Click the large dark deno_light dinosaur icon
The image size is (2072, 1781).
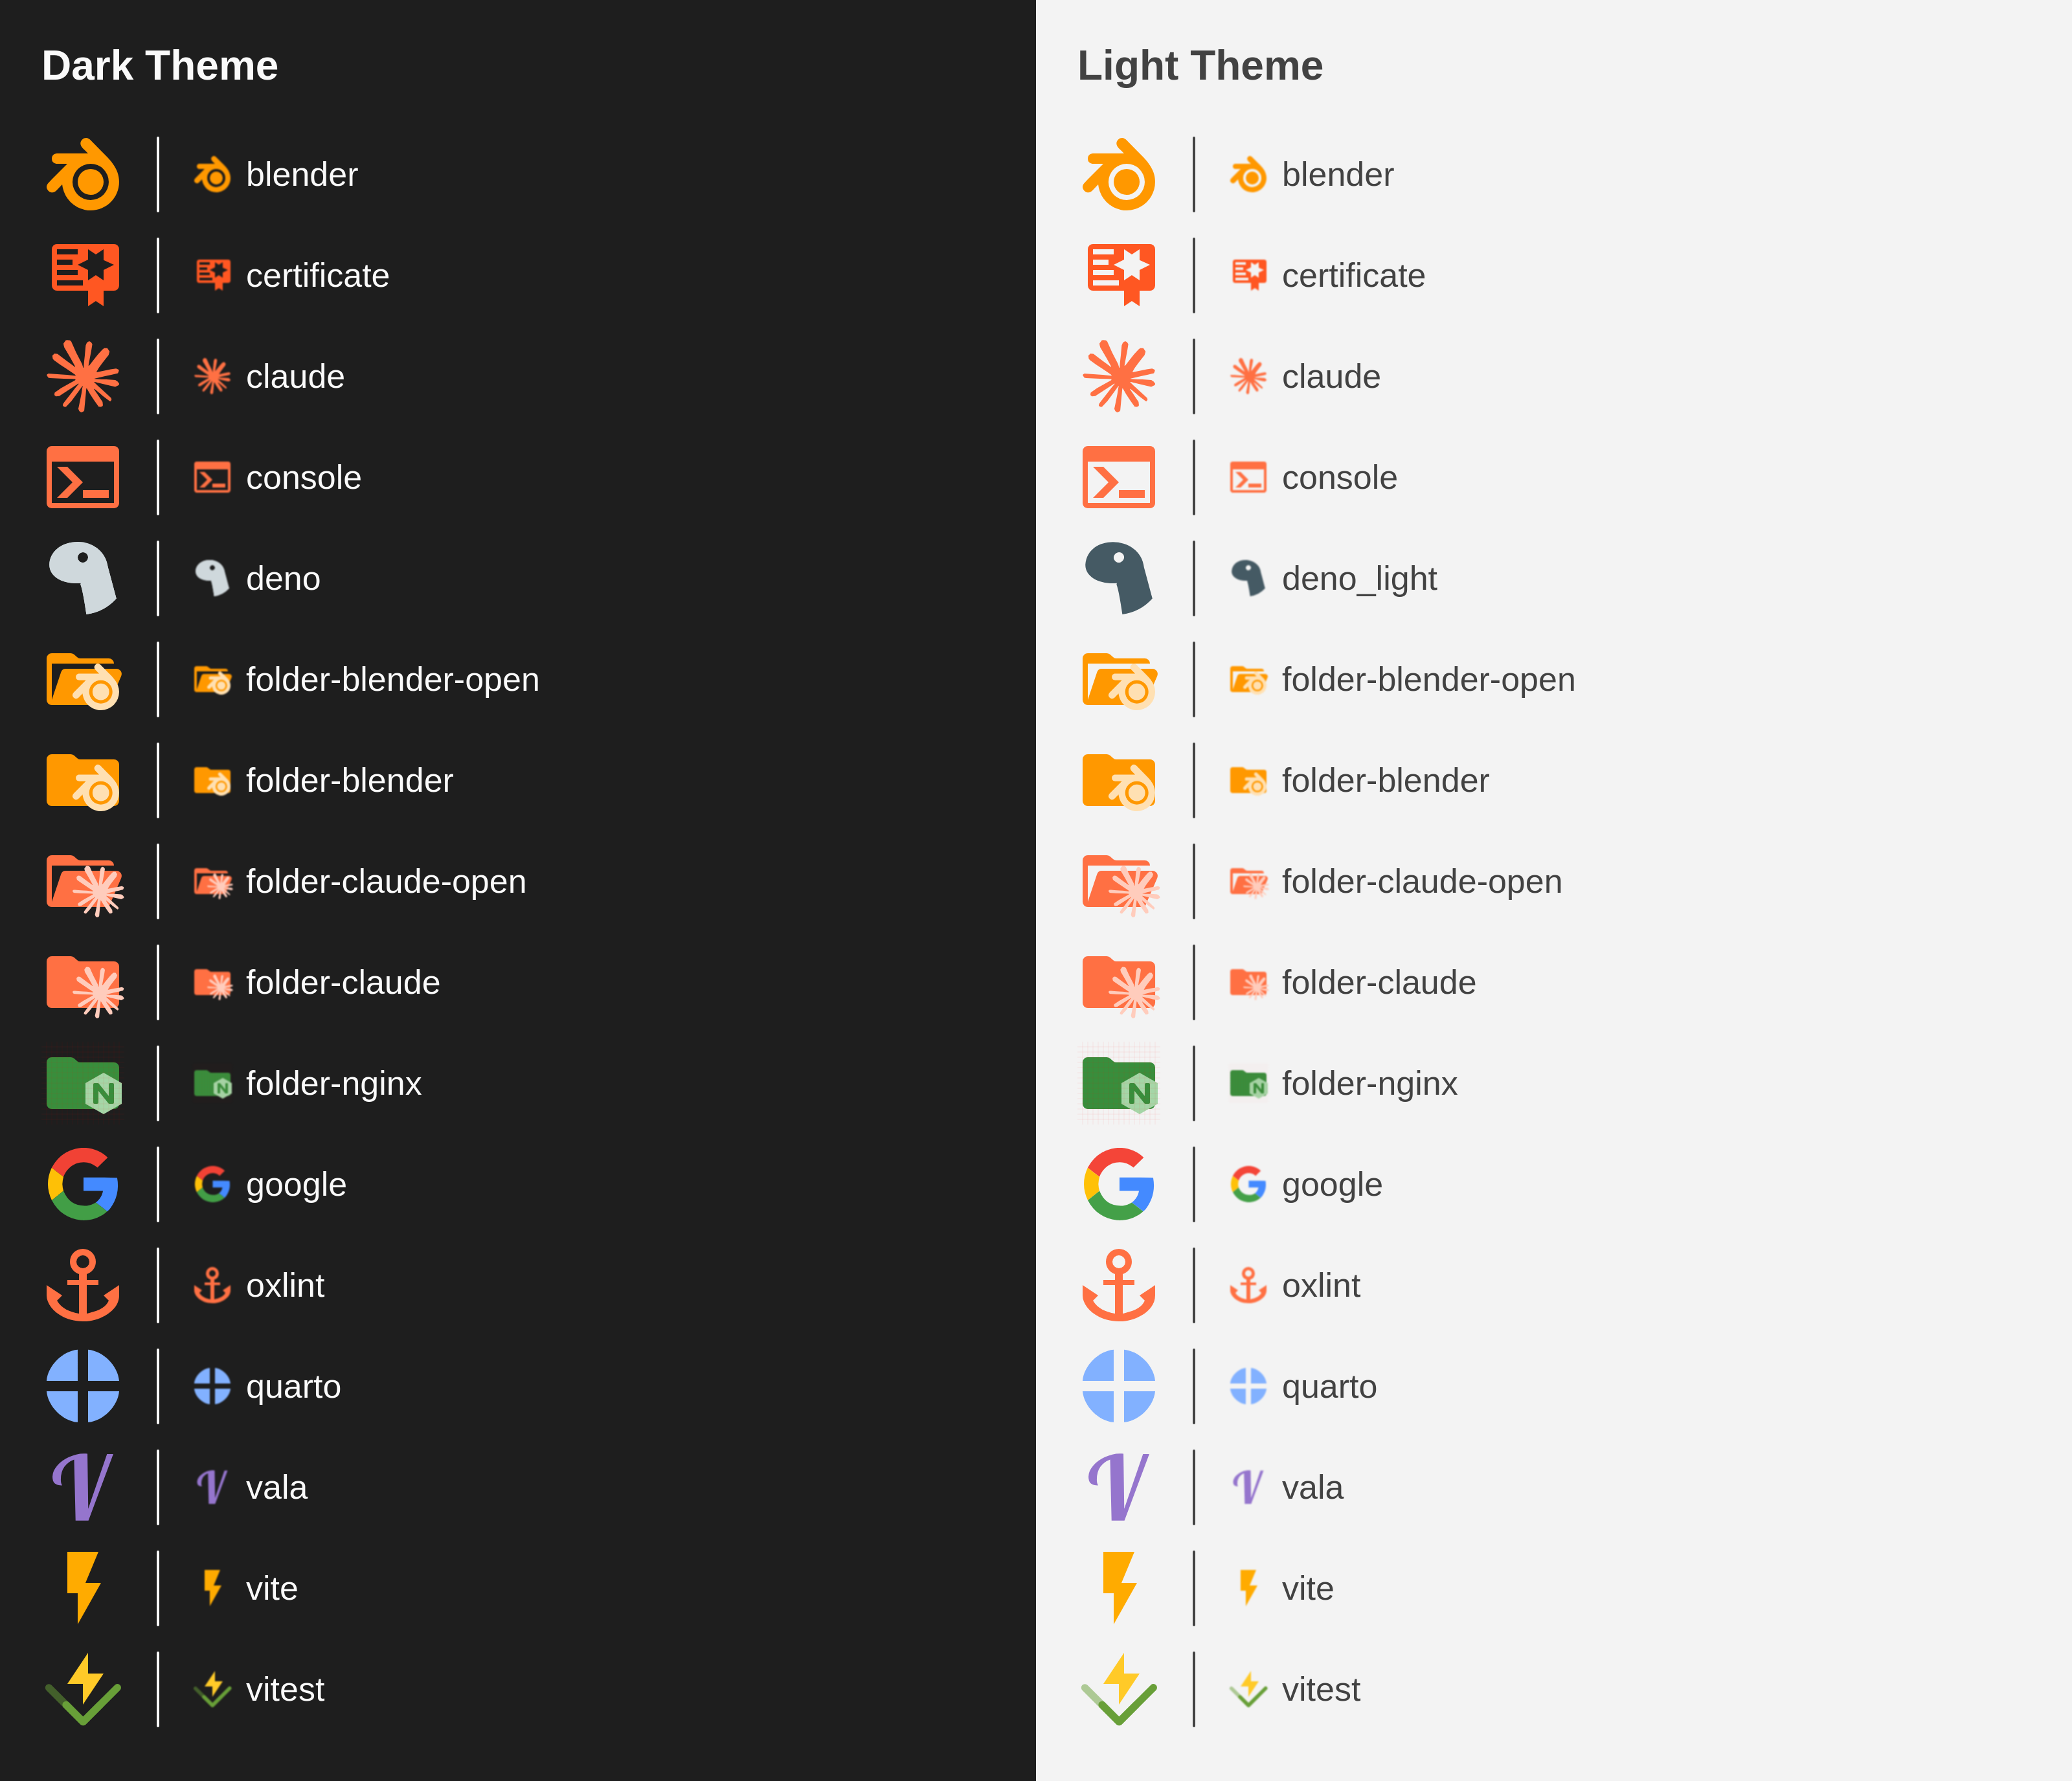[1119, 578]
